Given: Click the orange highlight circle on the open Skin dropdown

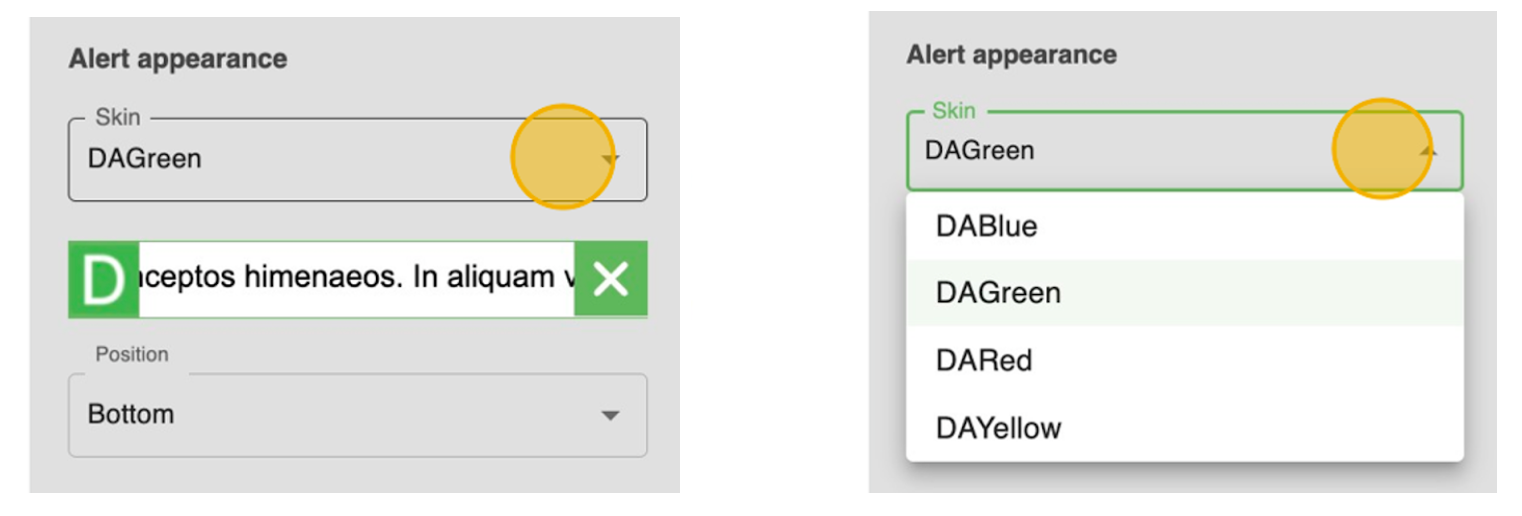Looking at the screenshot, I should (1381, 148).
